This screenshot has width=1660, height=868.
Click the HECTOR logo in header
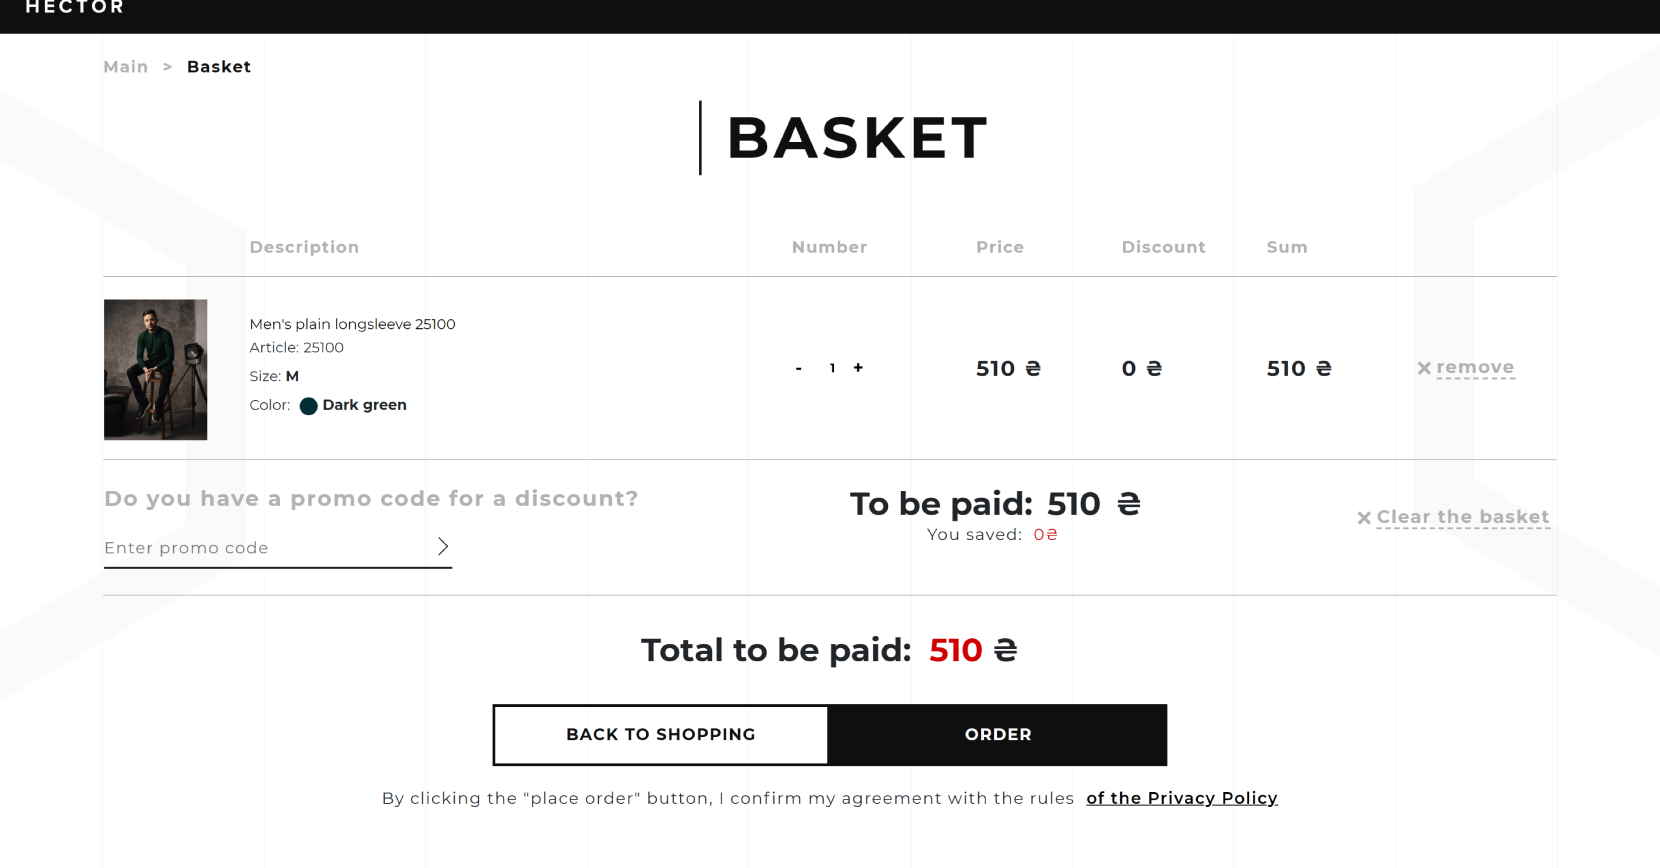pyautogui.click(x=75, y=8)
